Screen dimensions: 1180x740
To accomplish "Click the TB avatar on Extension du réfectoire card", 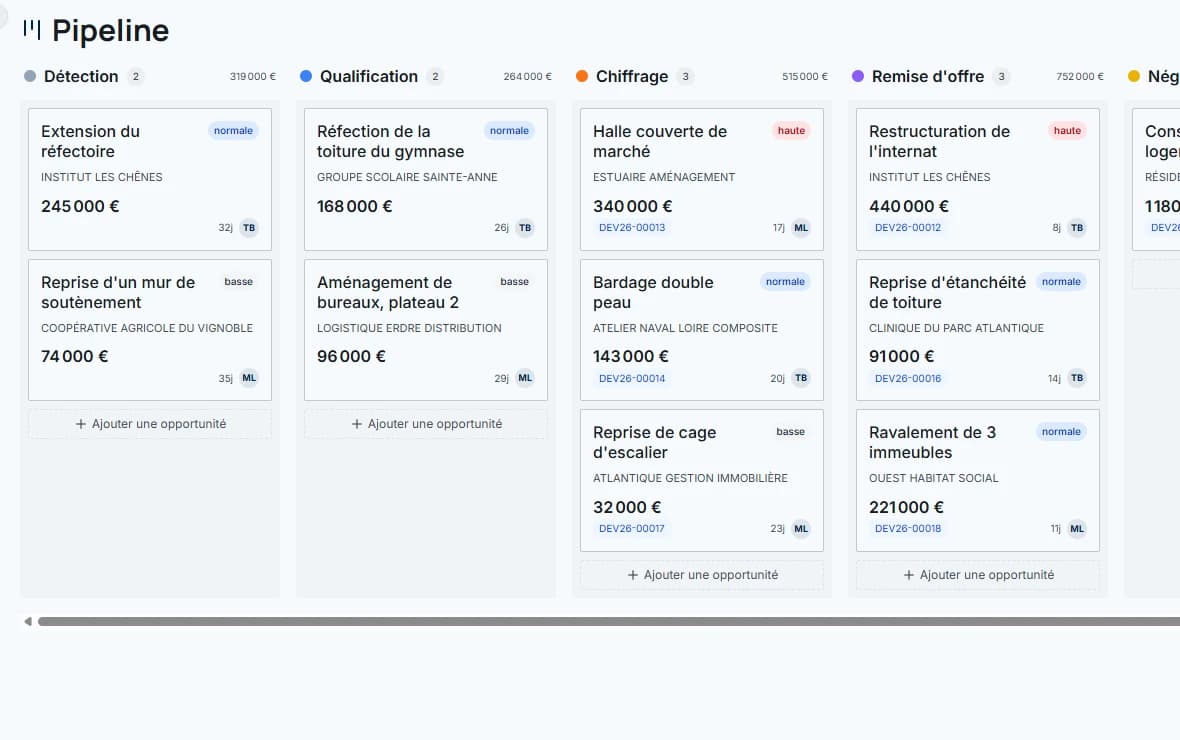I will point(249,227).
